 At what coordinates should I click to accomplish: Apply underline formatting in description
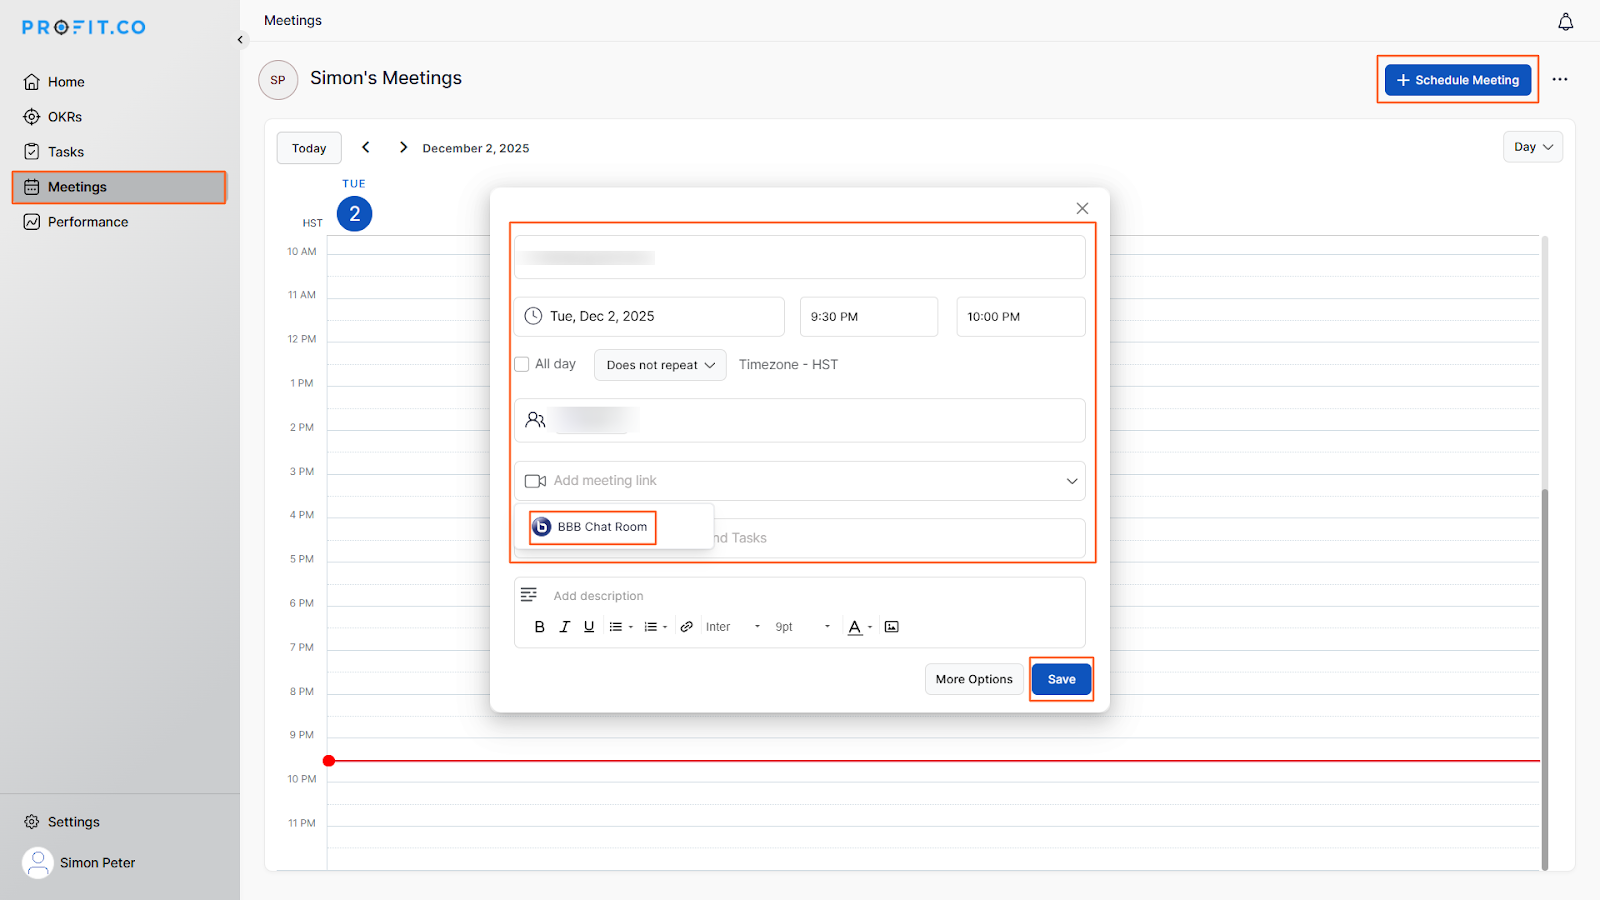point(589,627)
